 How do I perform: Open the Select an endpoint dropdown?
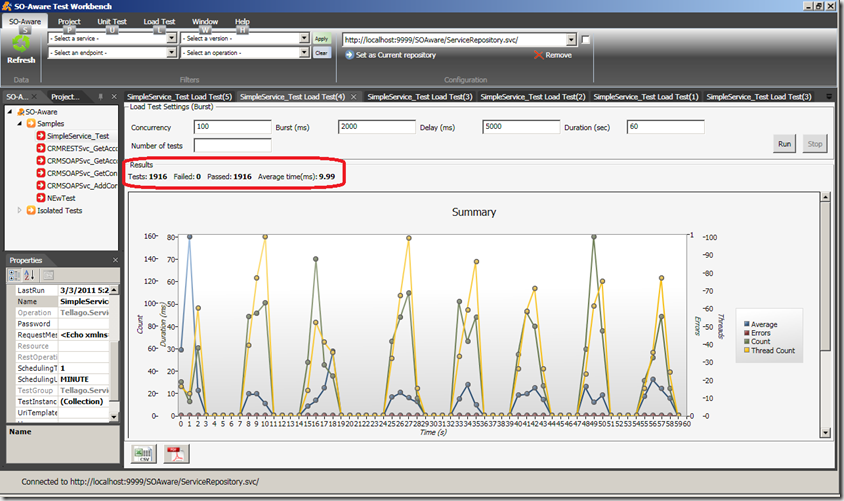pyautogui.click(x=171, y=52)
